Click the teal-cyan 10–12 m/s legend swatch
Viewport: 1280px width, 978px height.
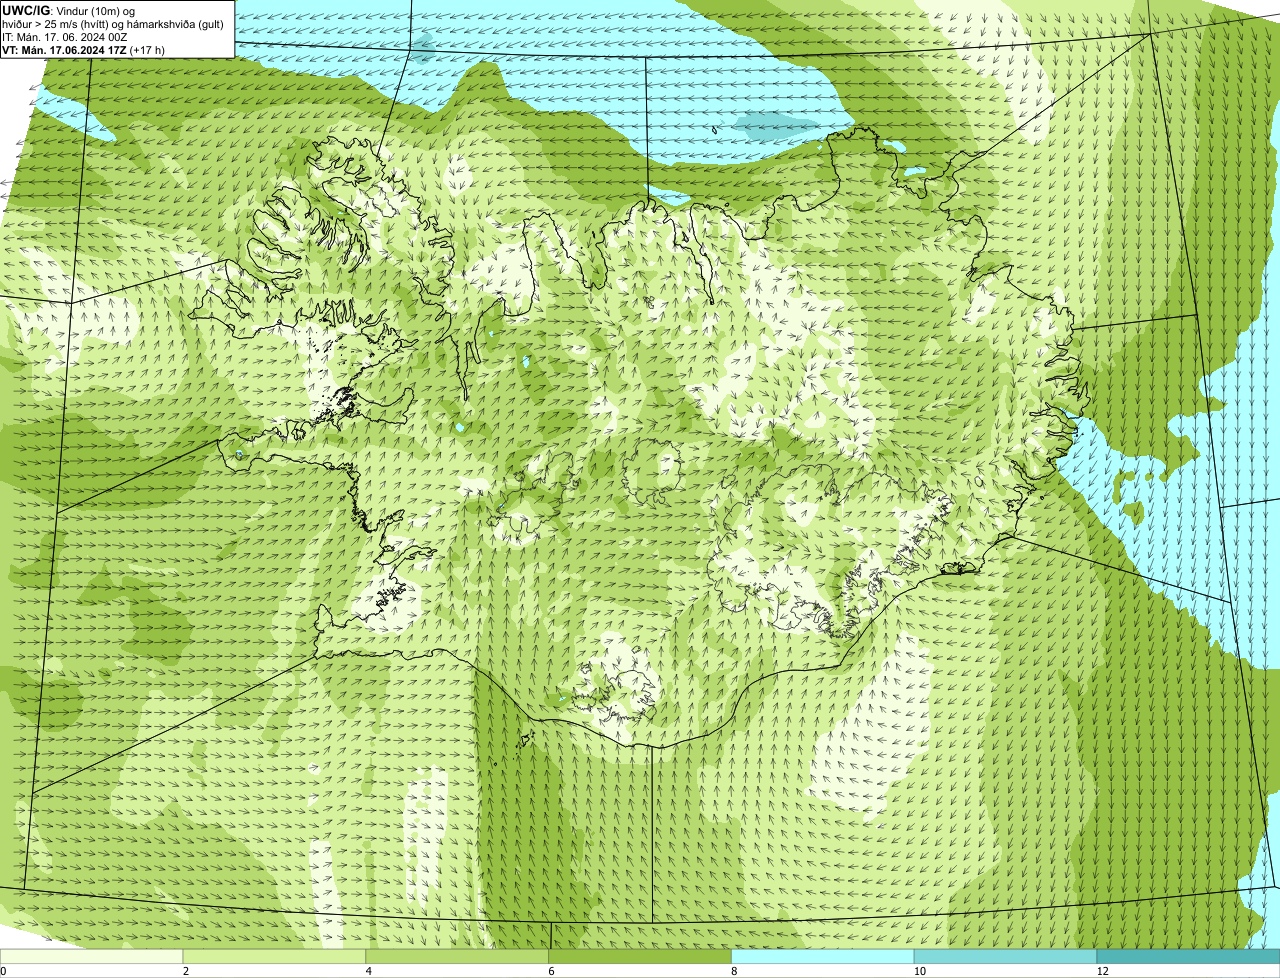1005,957
